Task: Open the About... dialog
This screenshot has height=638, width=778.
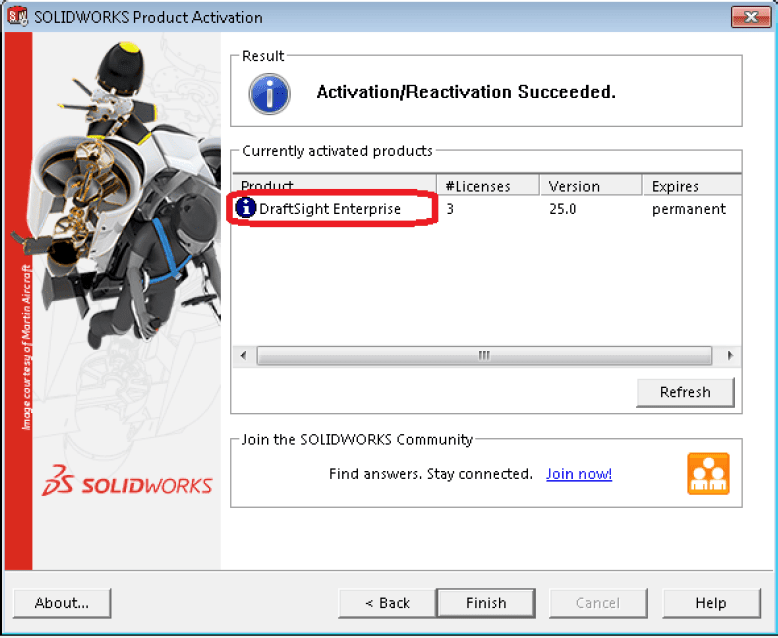Action: (62, 603)
